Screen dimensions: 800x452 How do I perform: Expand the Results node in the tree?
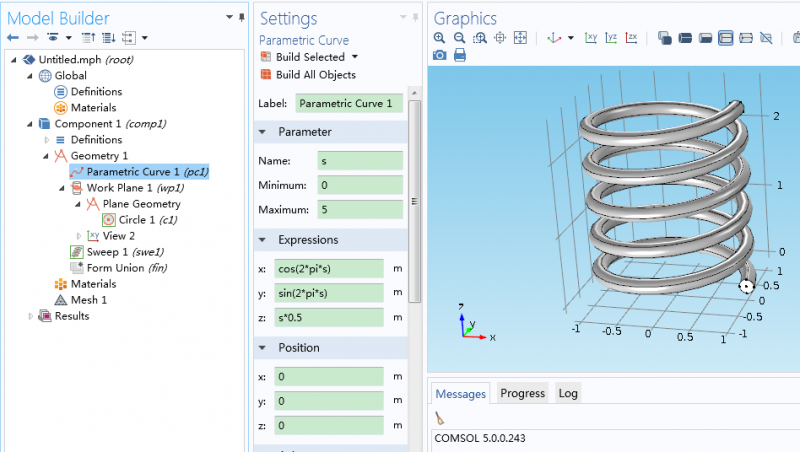pyautogui.click(x=31, y=316)
